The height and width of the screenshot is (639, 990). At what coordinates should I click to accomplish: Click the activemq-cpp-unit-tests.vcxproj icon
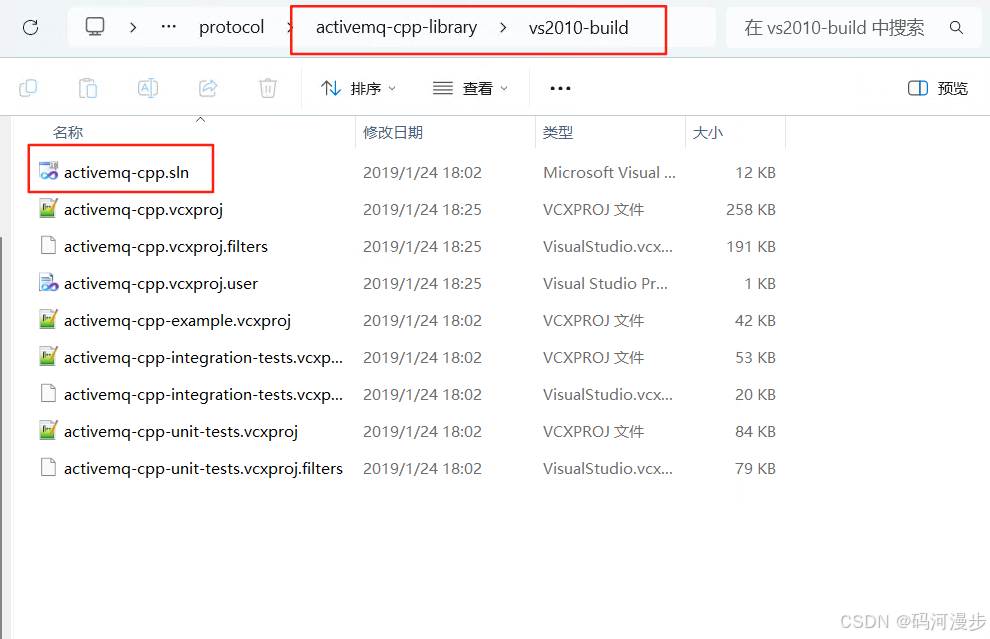pos(49,430)
